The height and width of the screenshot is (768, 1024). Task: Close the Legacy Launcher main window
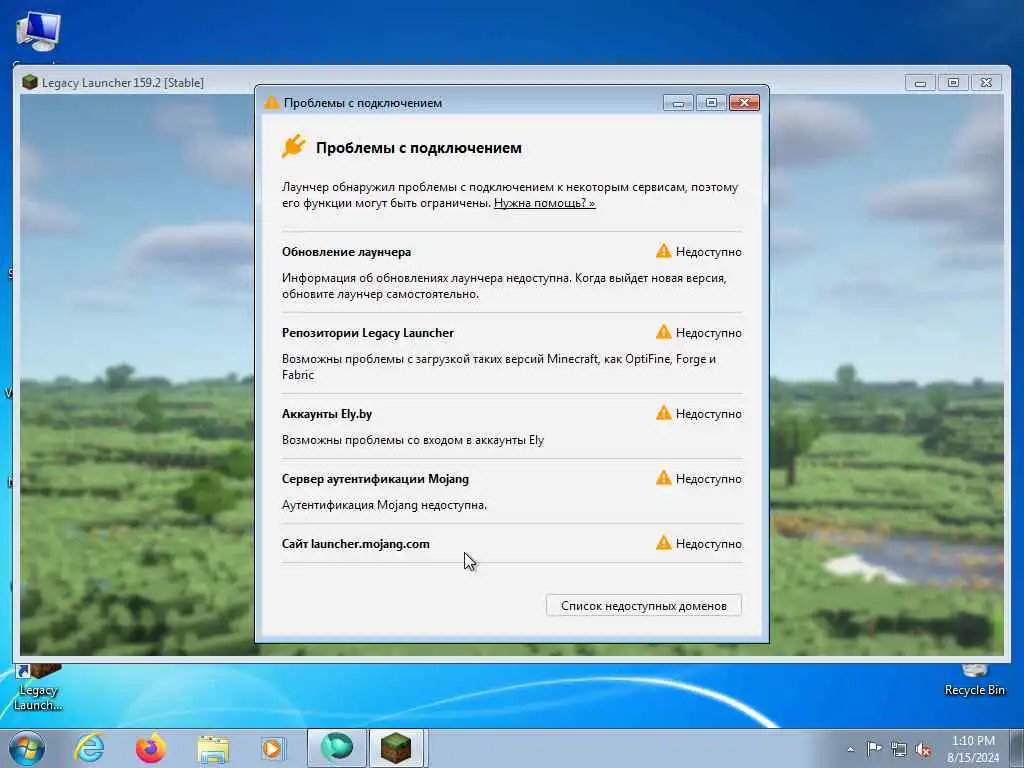coord(986,82)
